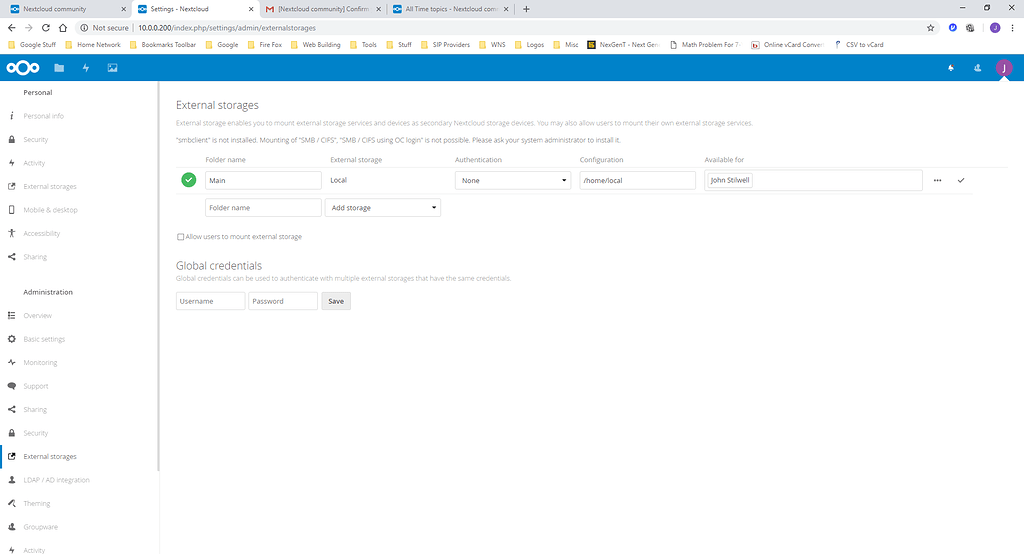Save the global credentials
This screenshot has width=1024, height=554.
tap(336, 301)
